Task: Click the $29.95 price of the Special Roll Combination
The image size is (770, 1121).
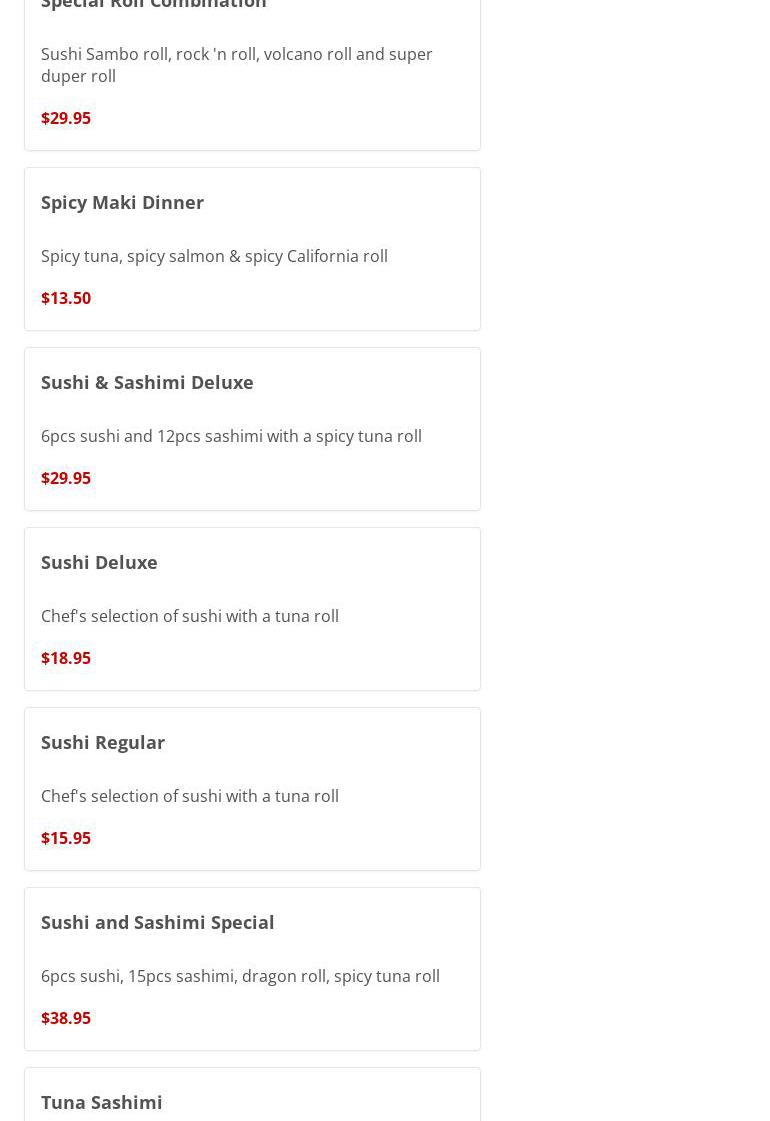Action: point(66,118)
